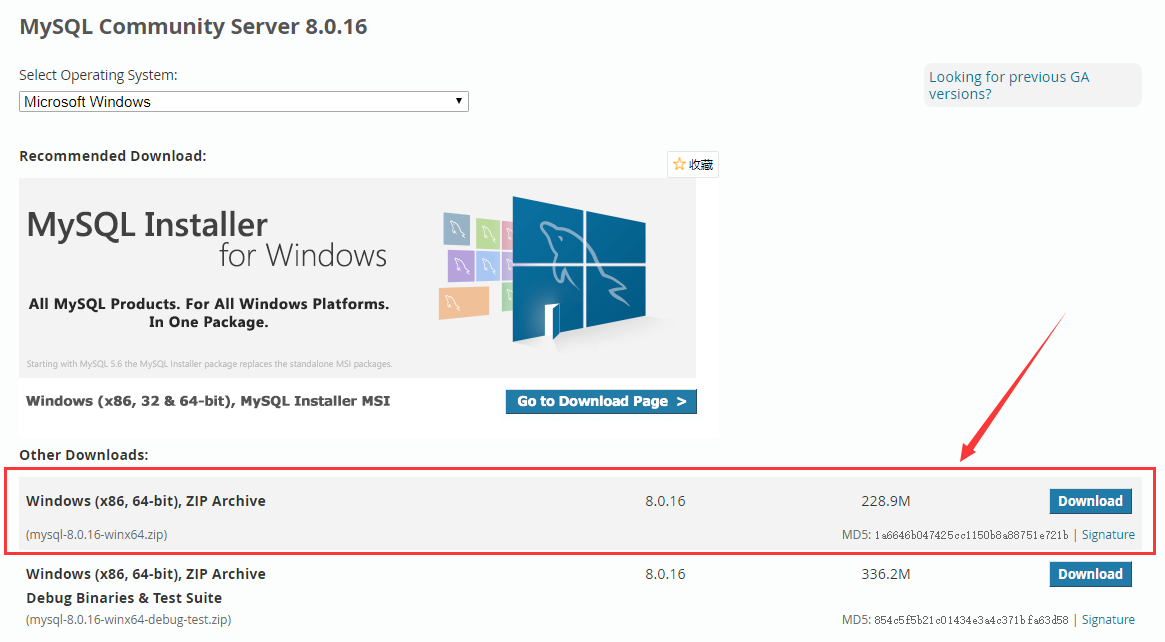The image size is (1165, 642).
Task: Open Looking for previous GA versions link
Action: tap(1009, 85)
